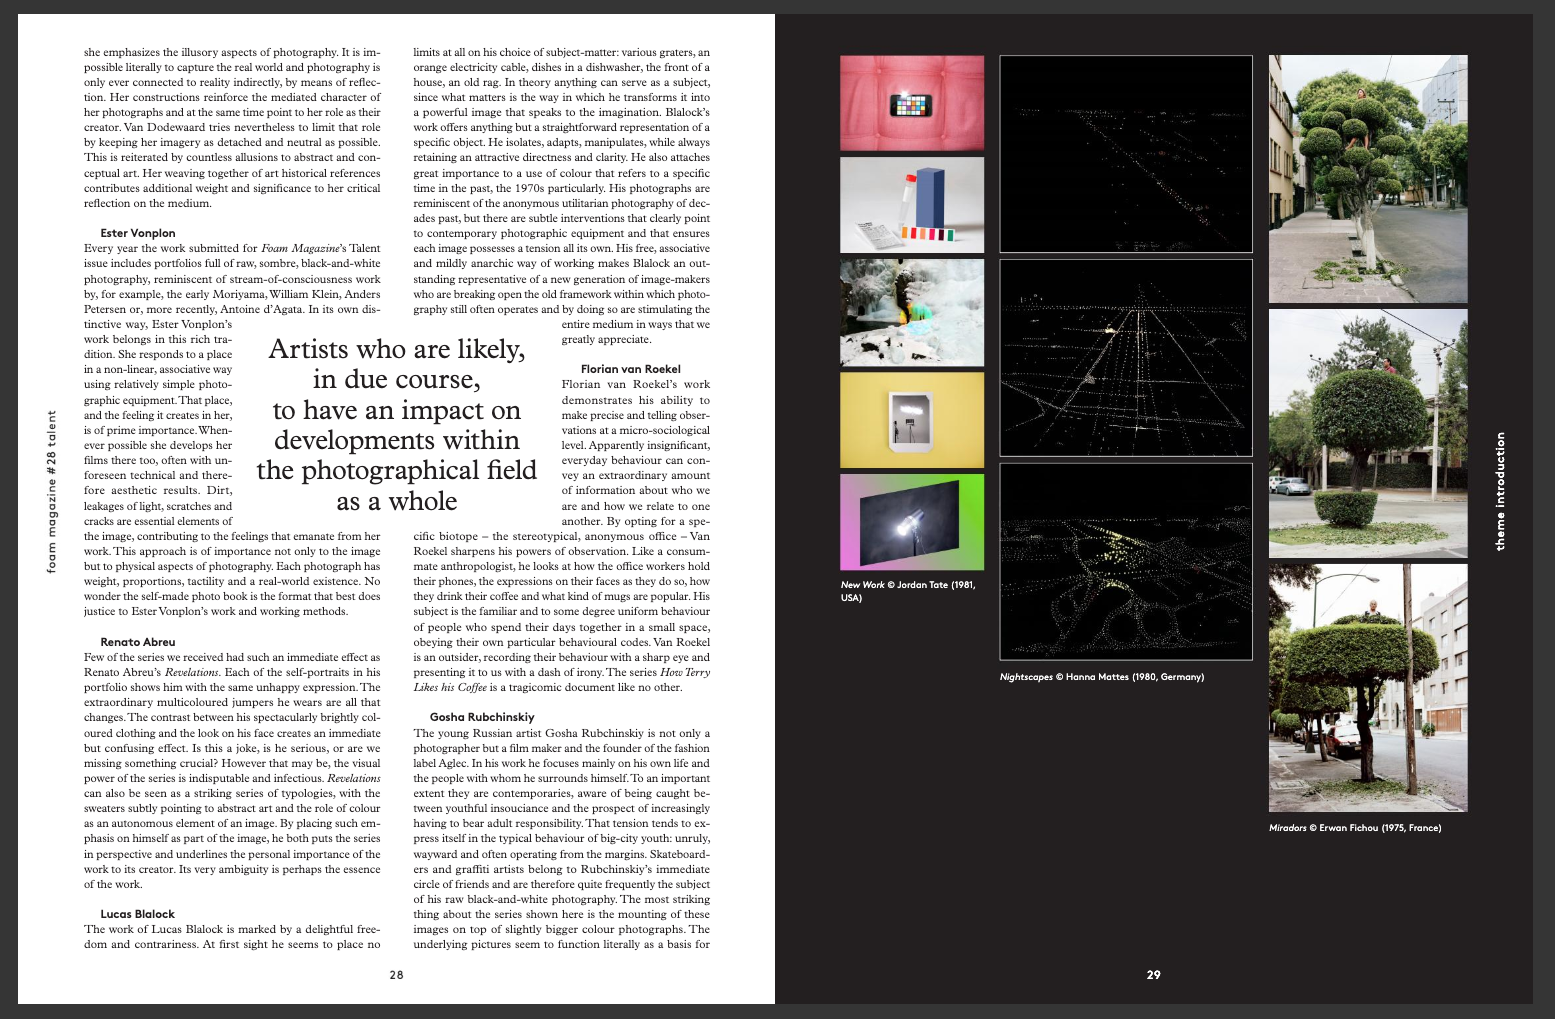The image size is (1555, 1019).
Task: Open the middle Miradors round tree photo
Action: 1367,433
